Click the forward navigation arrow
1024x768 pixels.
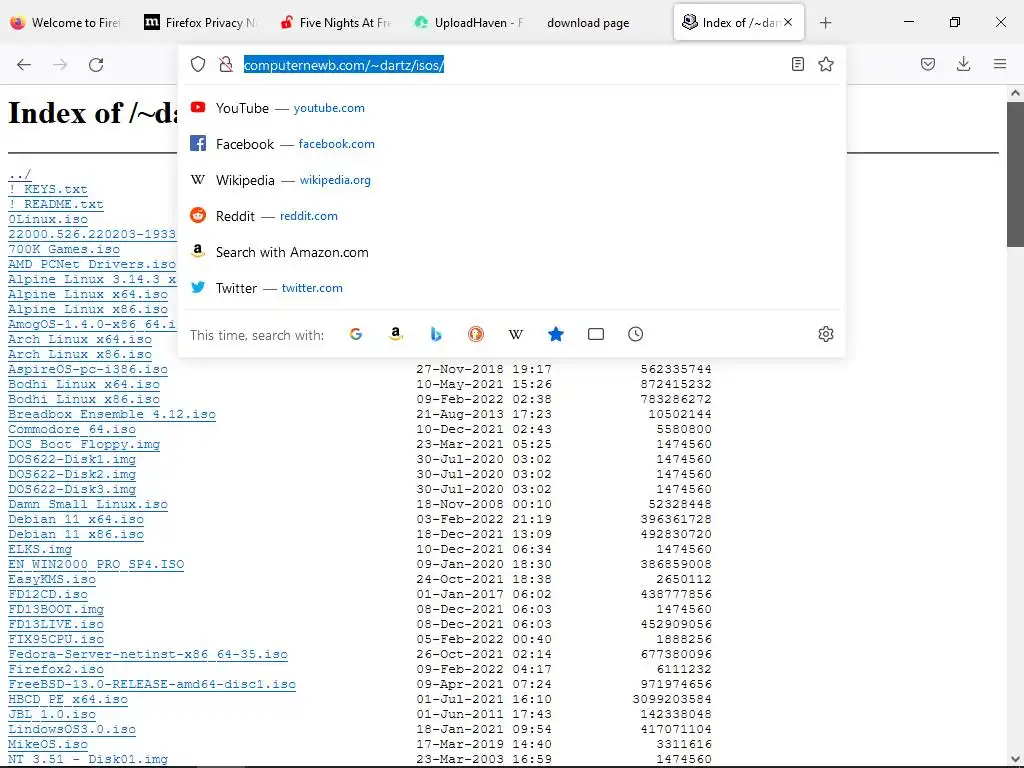60,64
